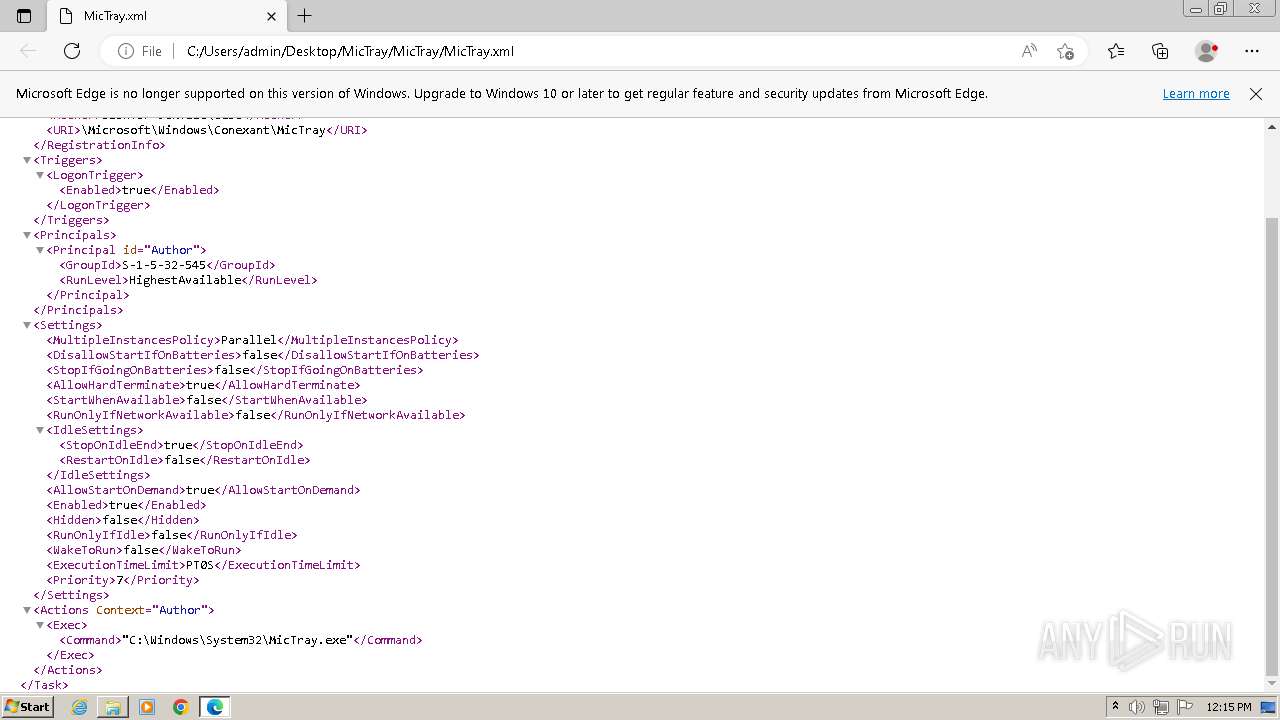Collapse the Settings XML node
Screen dimensions: 1280x720
(28, 325)
